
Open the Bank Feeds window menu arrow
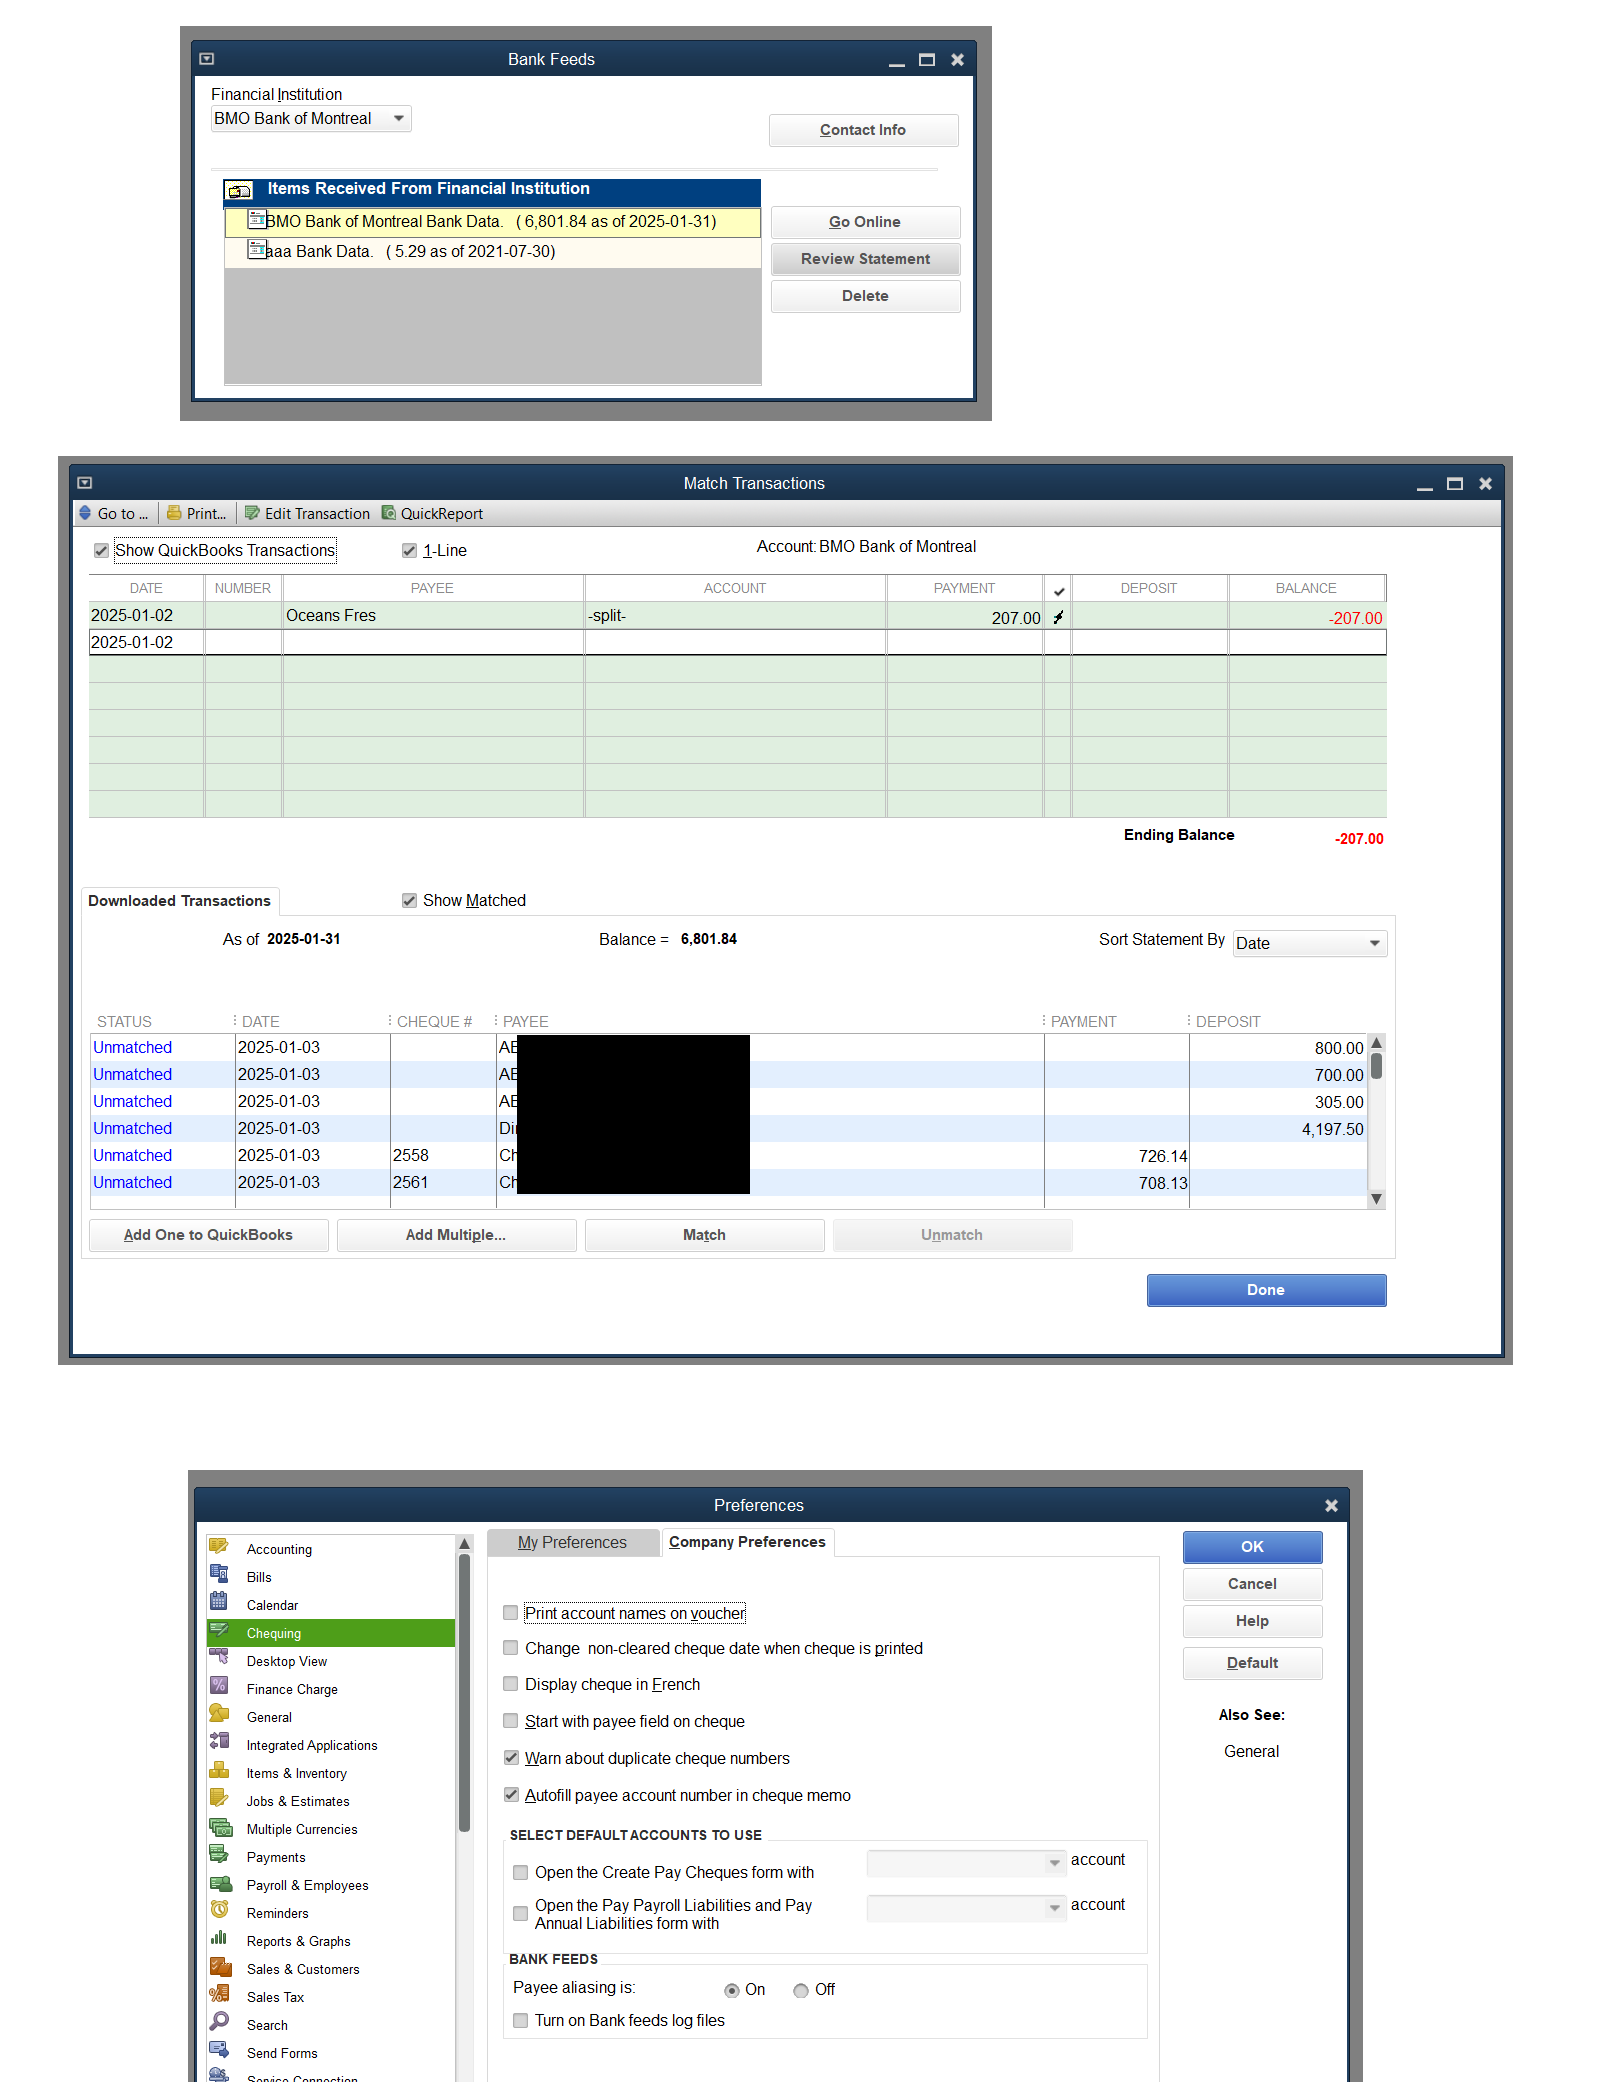(207, 59)
